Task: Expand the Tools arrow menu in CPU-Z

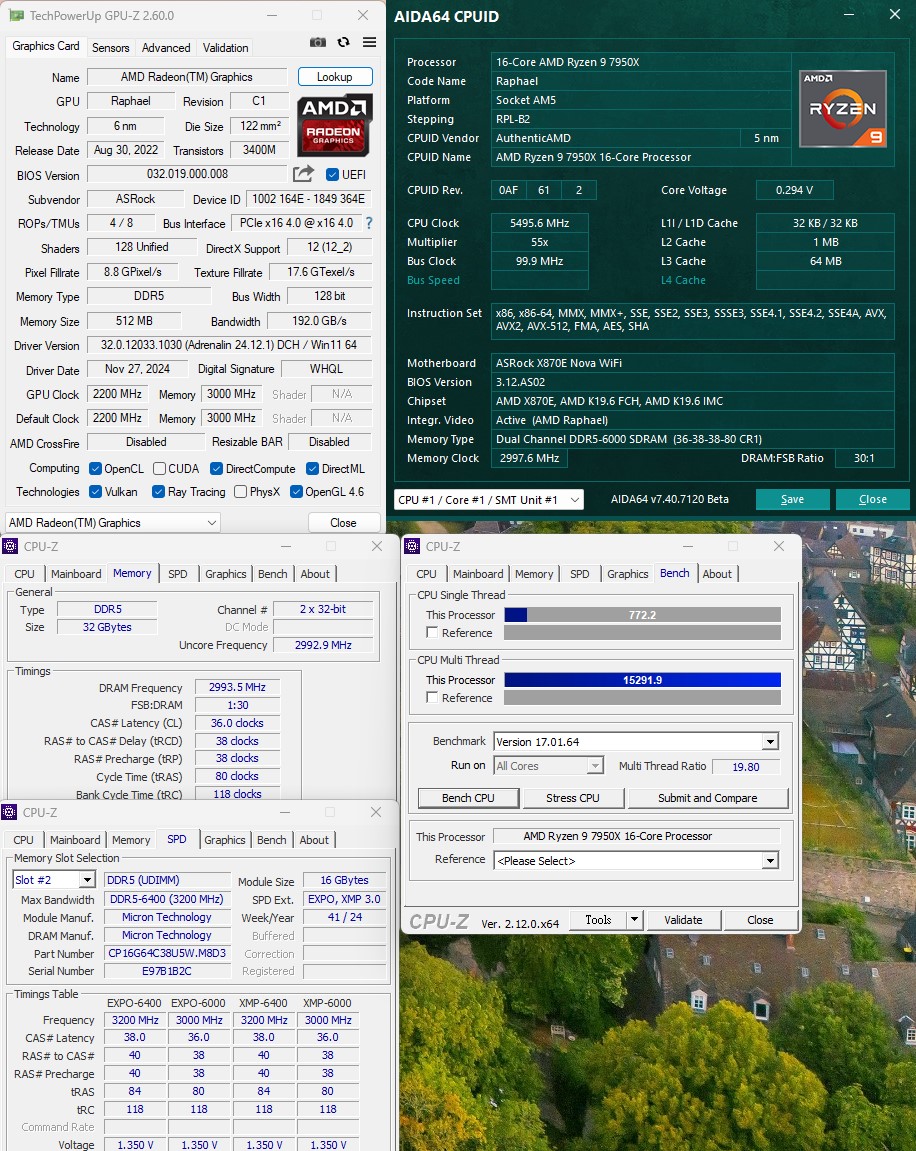Action: (635, 920)
